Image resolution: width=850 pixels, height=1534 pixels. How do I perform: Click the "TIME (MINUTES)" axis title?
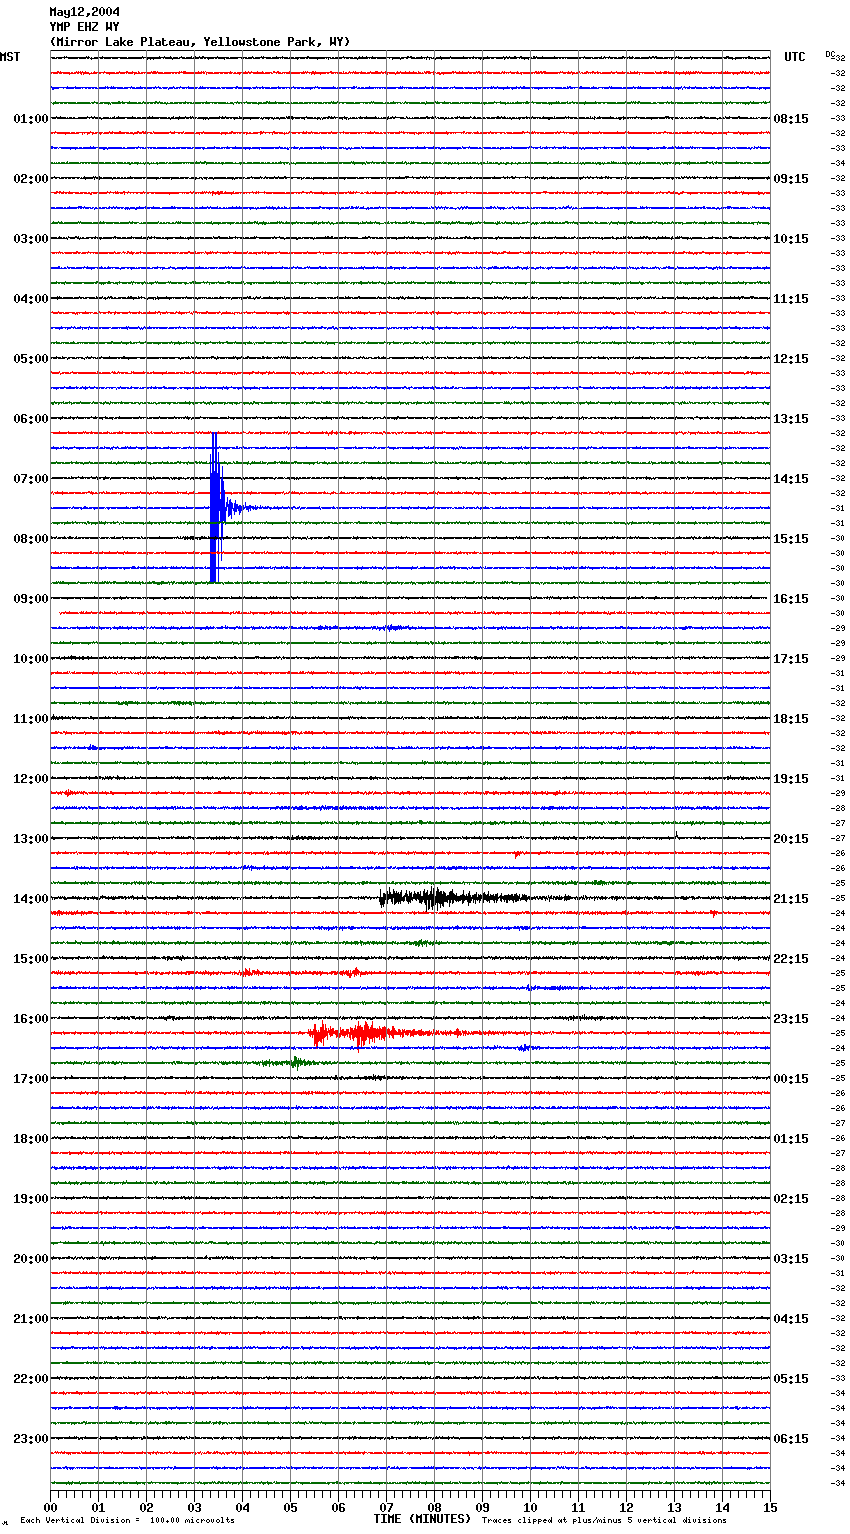coord(422,1519)
